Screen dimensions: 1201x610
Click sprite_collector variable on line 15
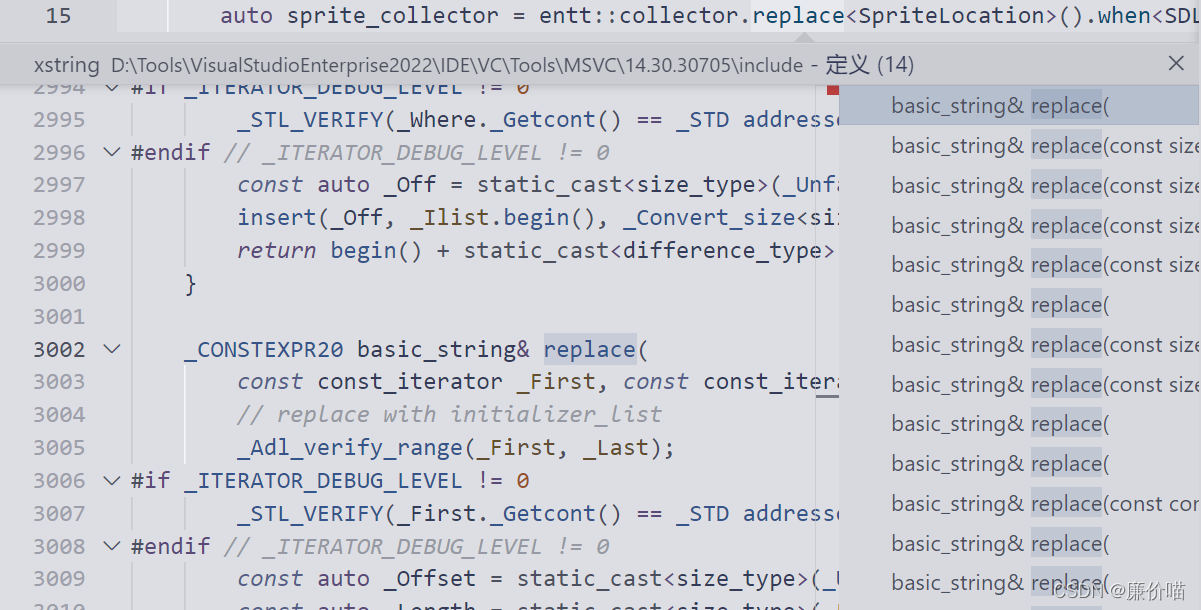[393, 15]
